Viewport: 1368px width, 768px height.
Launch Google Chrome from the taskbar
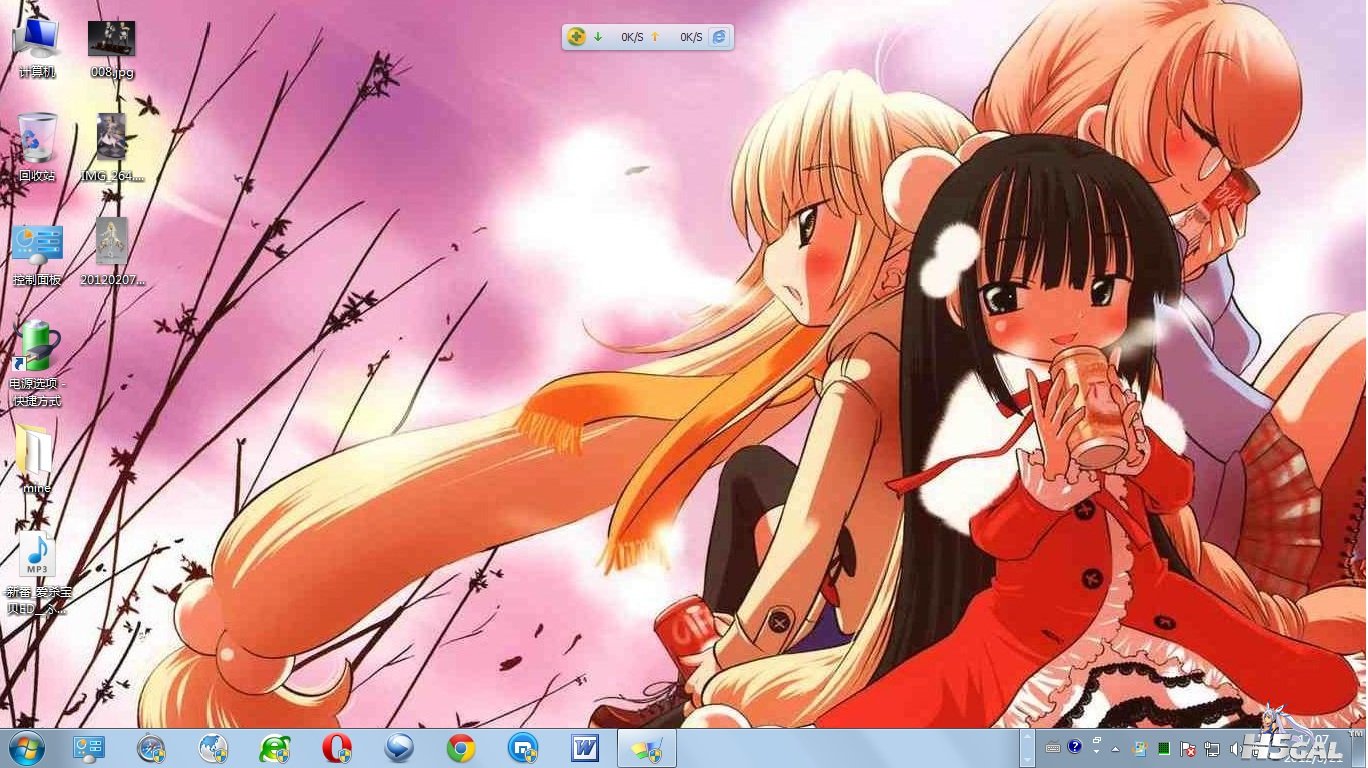461,748
